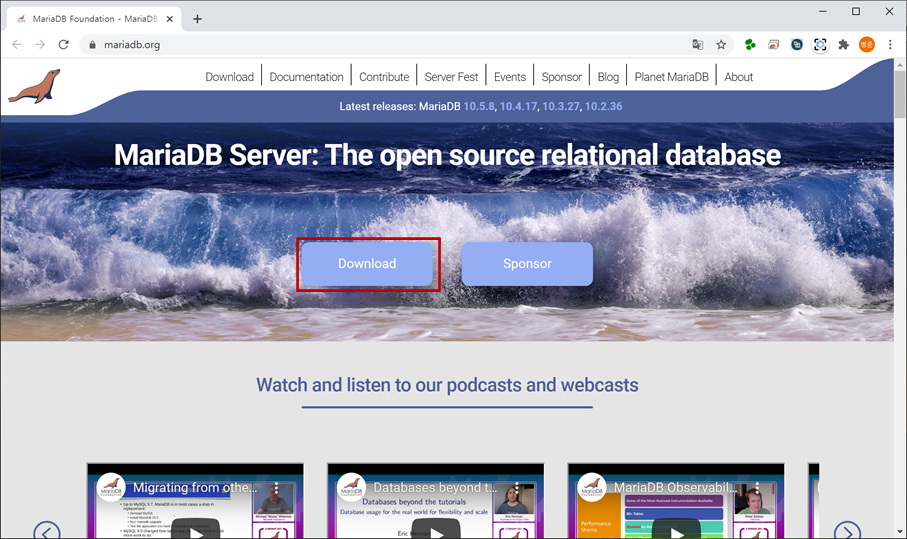Viewport: 907px width, 539px height.
Task: Show previous video carousel arrow
Action: click(x=47, y=531)
